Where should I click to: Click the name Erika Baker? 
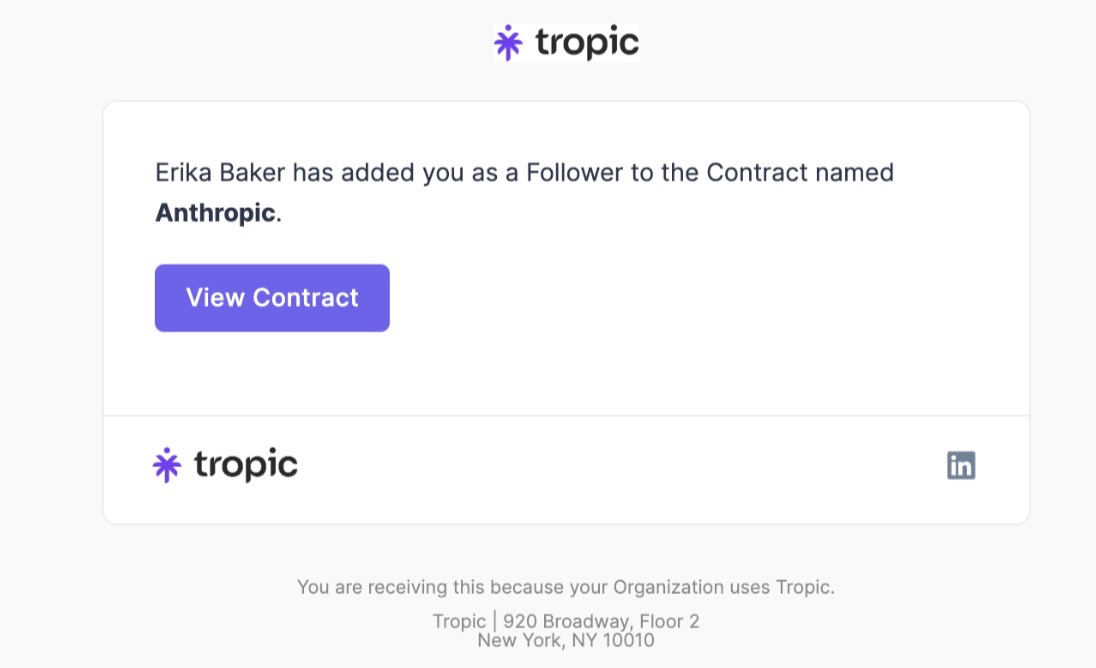click(x=220, y=173)
